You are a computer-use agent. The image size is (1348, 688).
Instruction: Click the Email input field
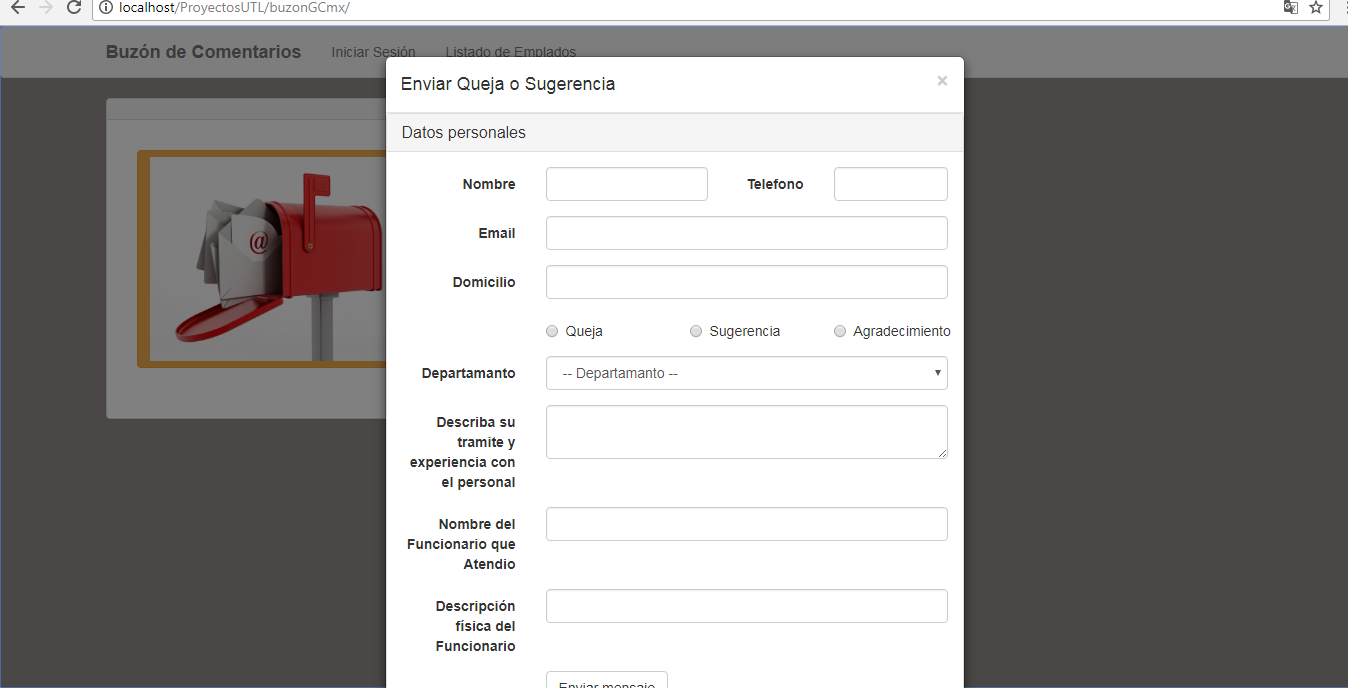(746, 233)
